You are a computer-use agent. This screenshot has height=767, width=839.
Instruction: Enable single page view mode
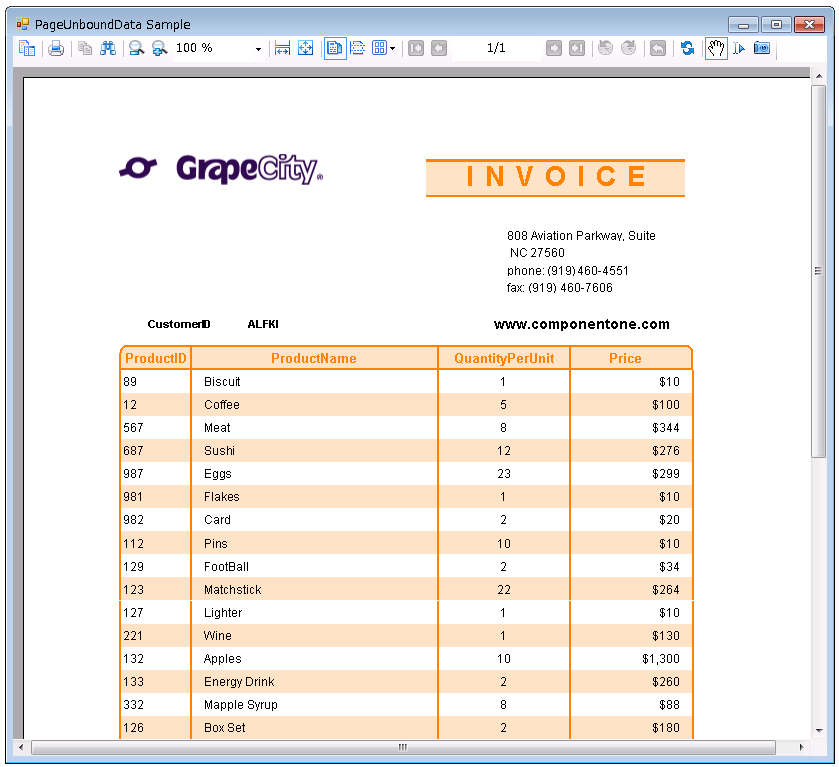pos(335,48)
